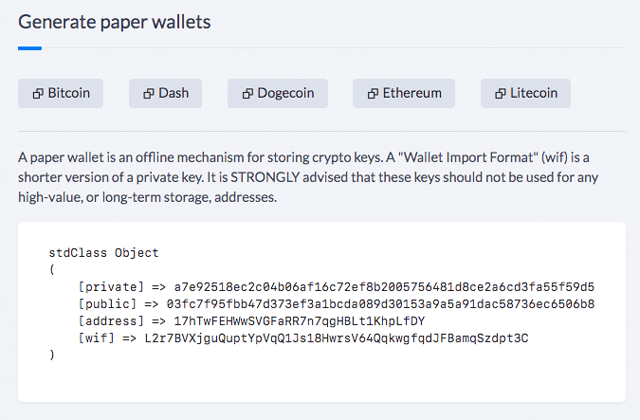The width and height of the screenshot is (640, 420).
Task: Click the wif value starting with L2r7BVX
Action: point(336,338)
